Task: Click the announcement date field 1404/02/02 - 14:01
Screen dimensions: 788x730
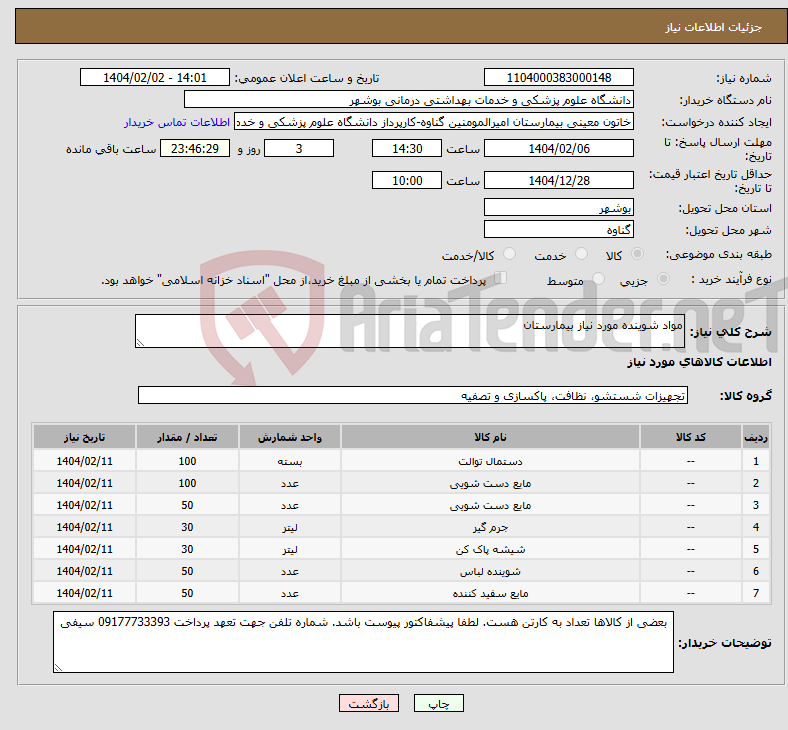Action: pyautogui.click(x=155, y=77)
